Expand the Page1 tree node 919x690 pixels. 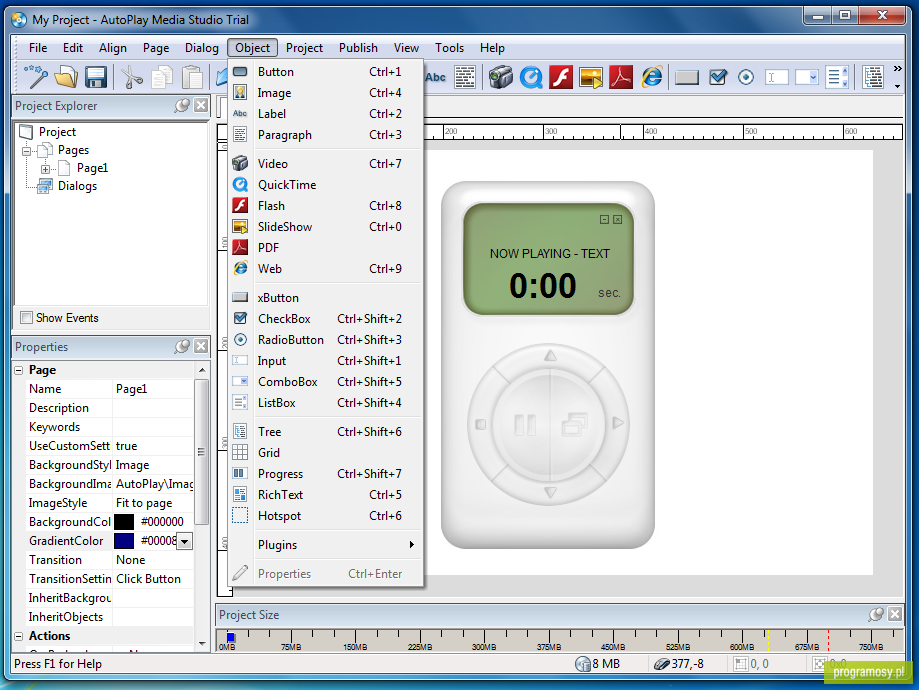(46, 169)
